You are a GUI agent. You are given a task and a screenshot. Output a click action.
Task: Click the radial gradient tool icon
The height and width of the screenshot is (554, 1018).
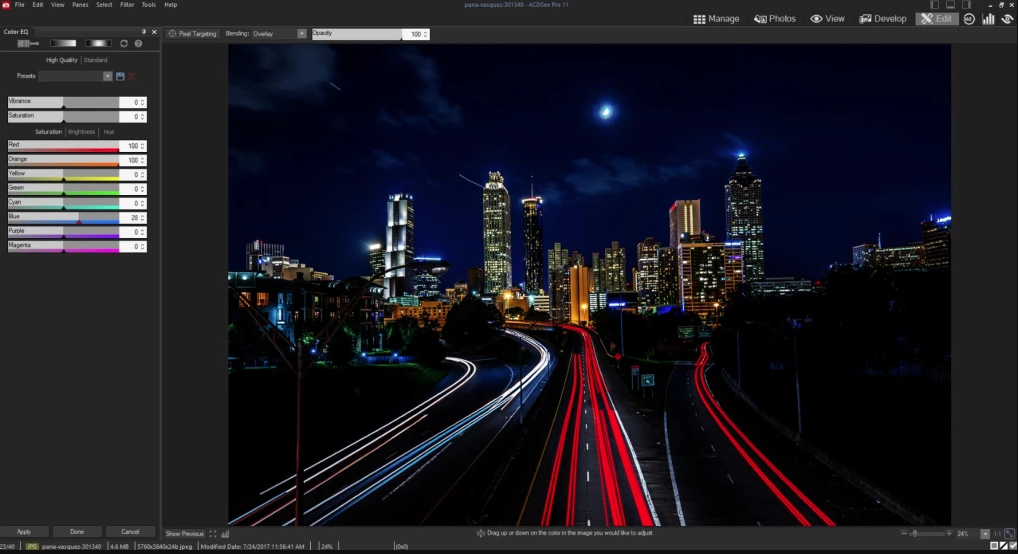click(x=98, y=44)
